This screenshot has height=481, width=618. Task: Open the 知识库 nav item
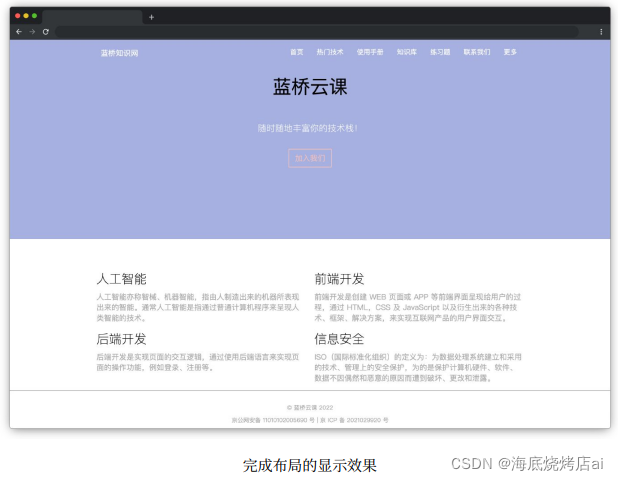pos(406,52)
